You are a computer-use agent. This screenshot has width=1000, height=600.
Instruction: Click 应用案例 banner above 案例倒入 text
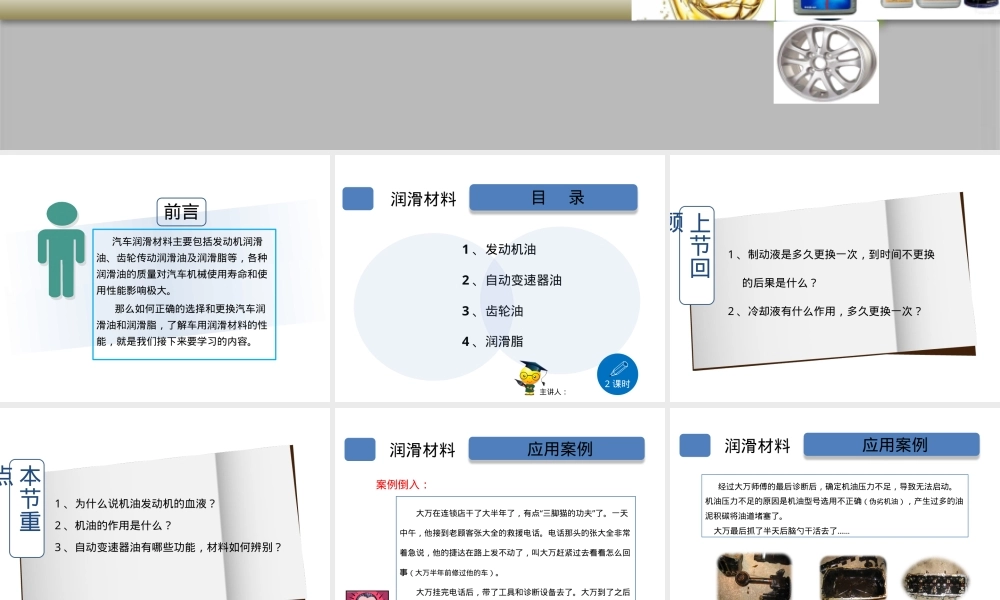point(557,449)
